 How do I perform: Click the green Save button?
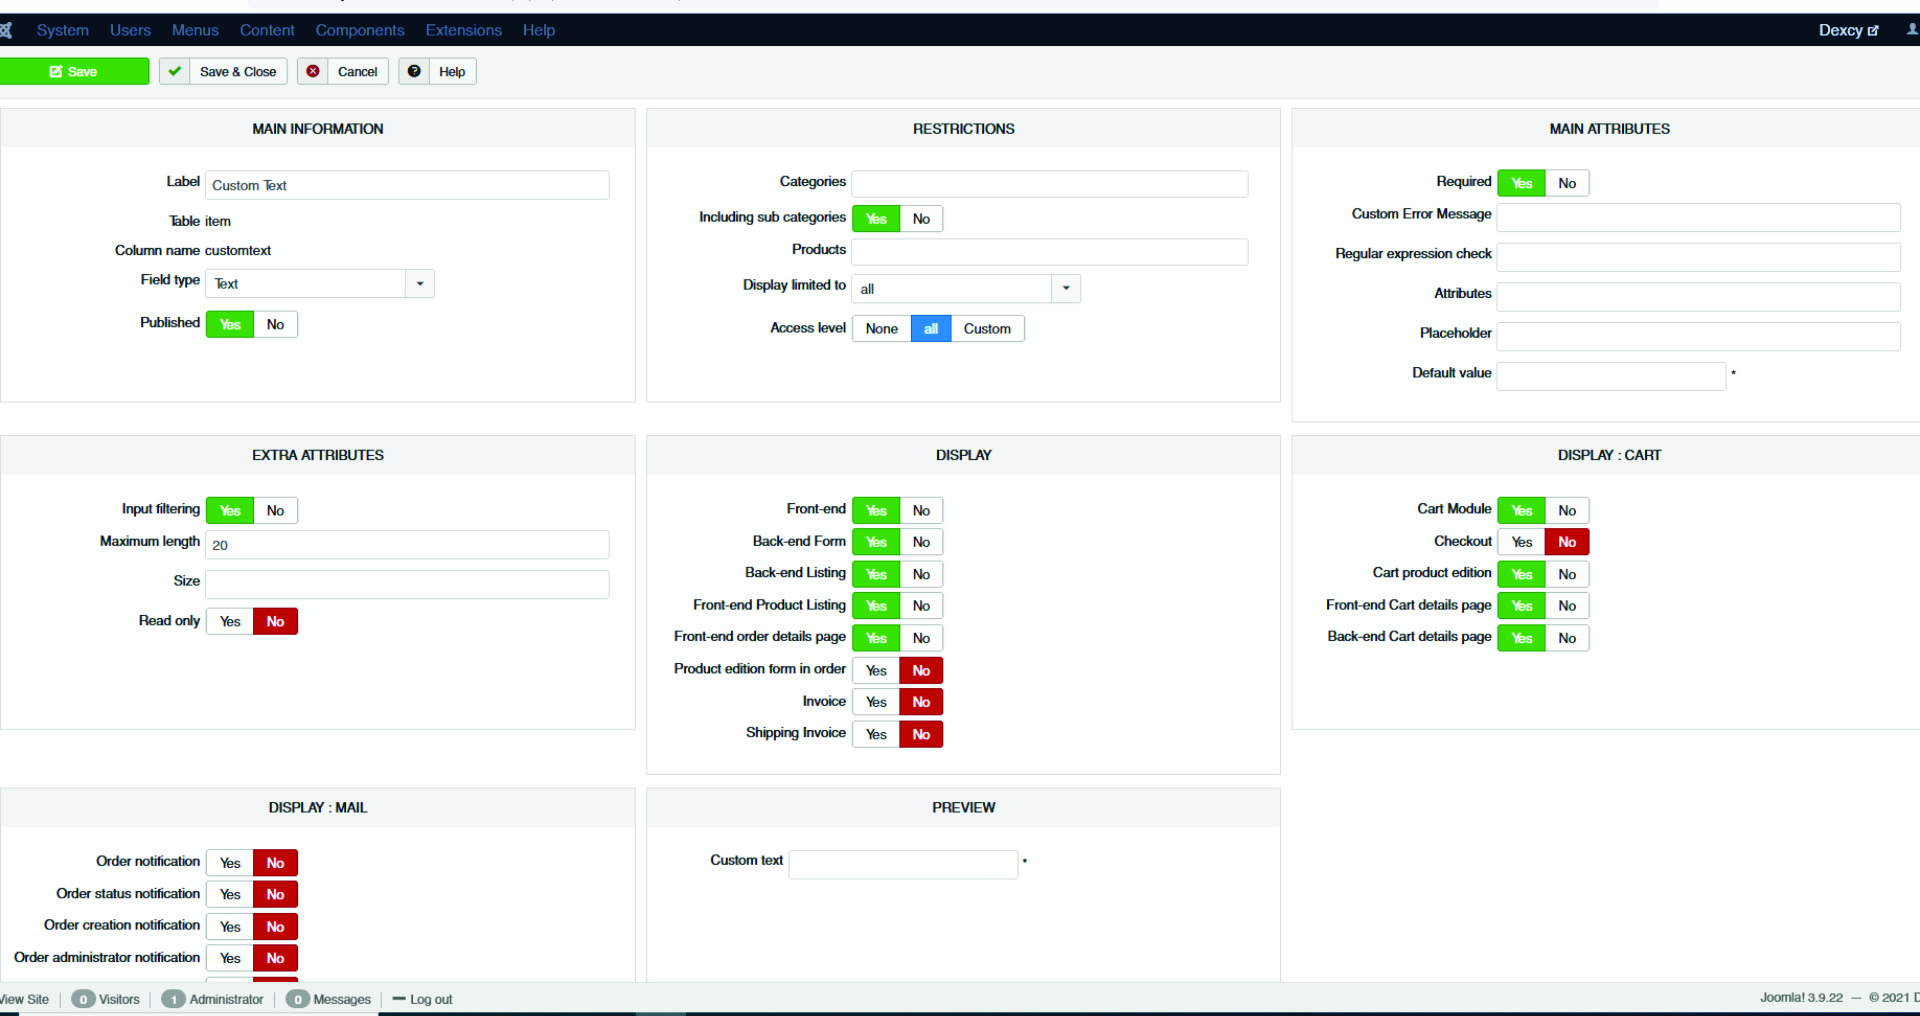[x=74, y=71]
